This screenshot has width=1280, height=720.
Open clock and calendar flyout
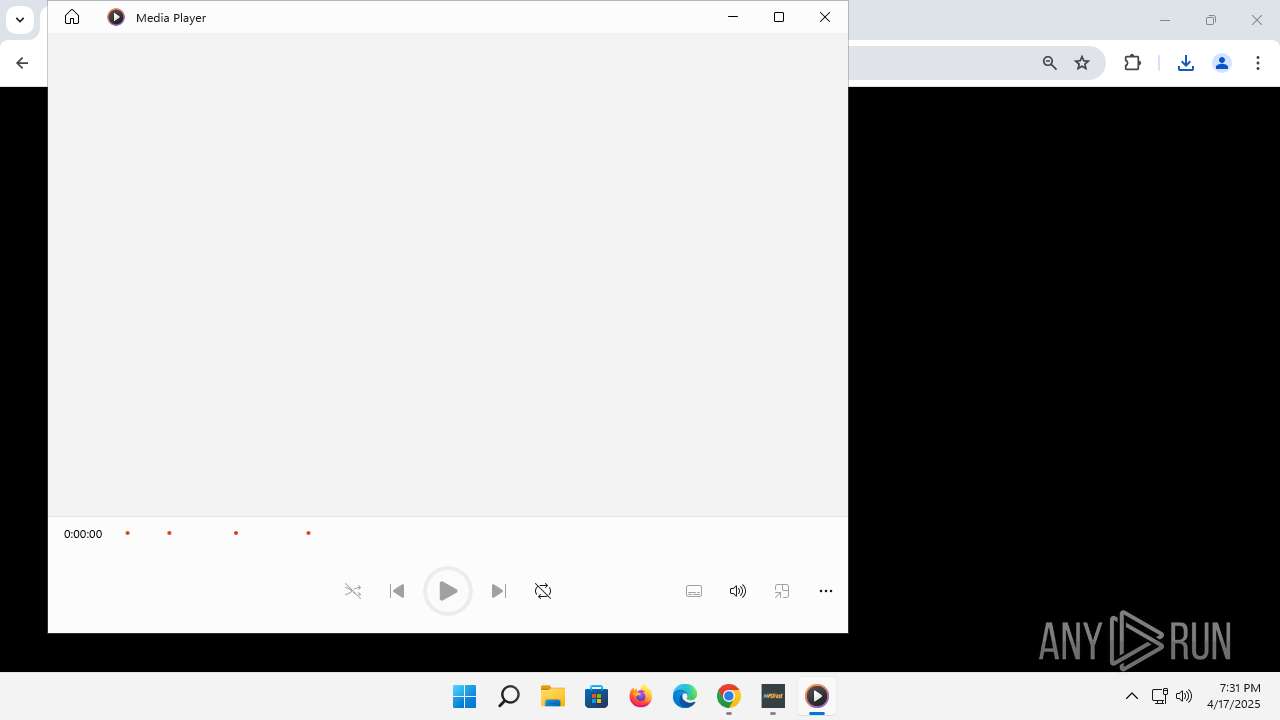coord(1234,696)
